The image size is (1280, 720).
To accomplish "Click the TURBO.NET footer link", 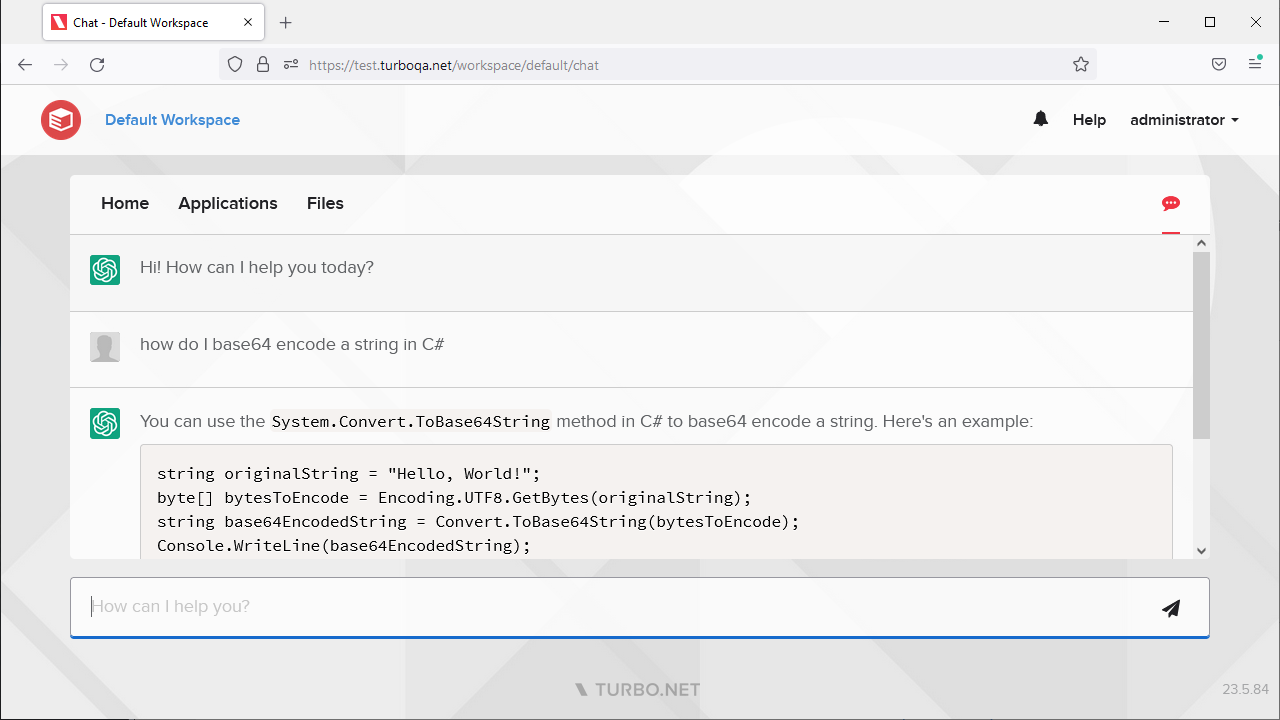I will coord(638,690).
